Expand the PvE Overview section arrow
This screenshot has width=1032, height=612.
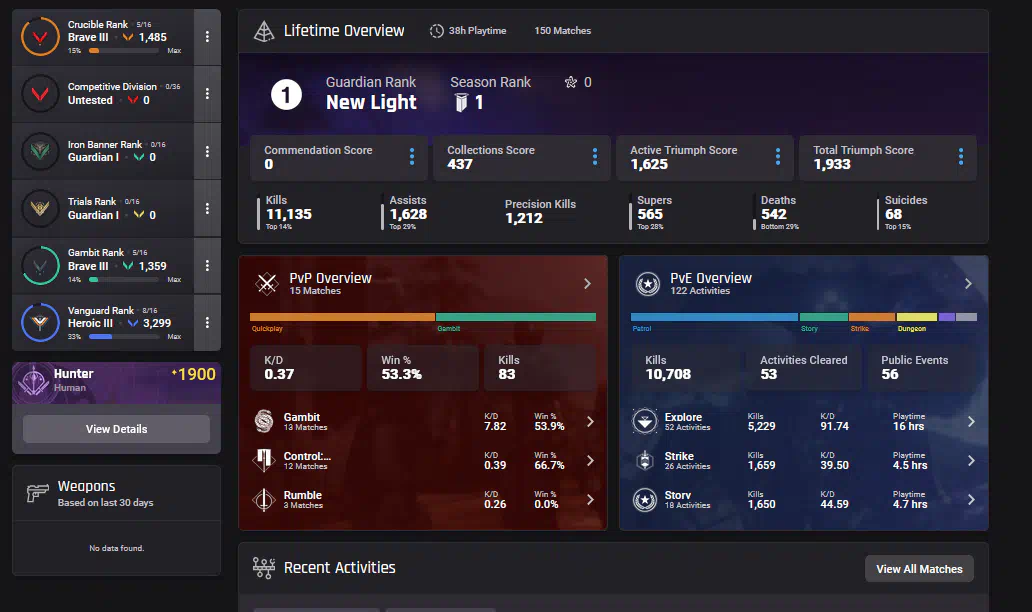pos(968,284)
